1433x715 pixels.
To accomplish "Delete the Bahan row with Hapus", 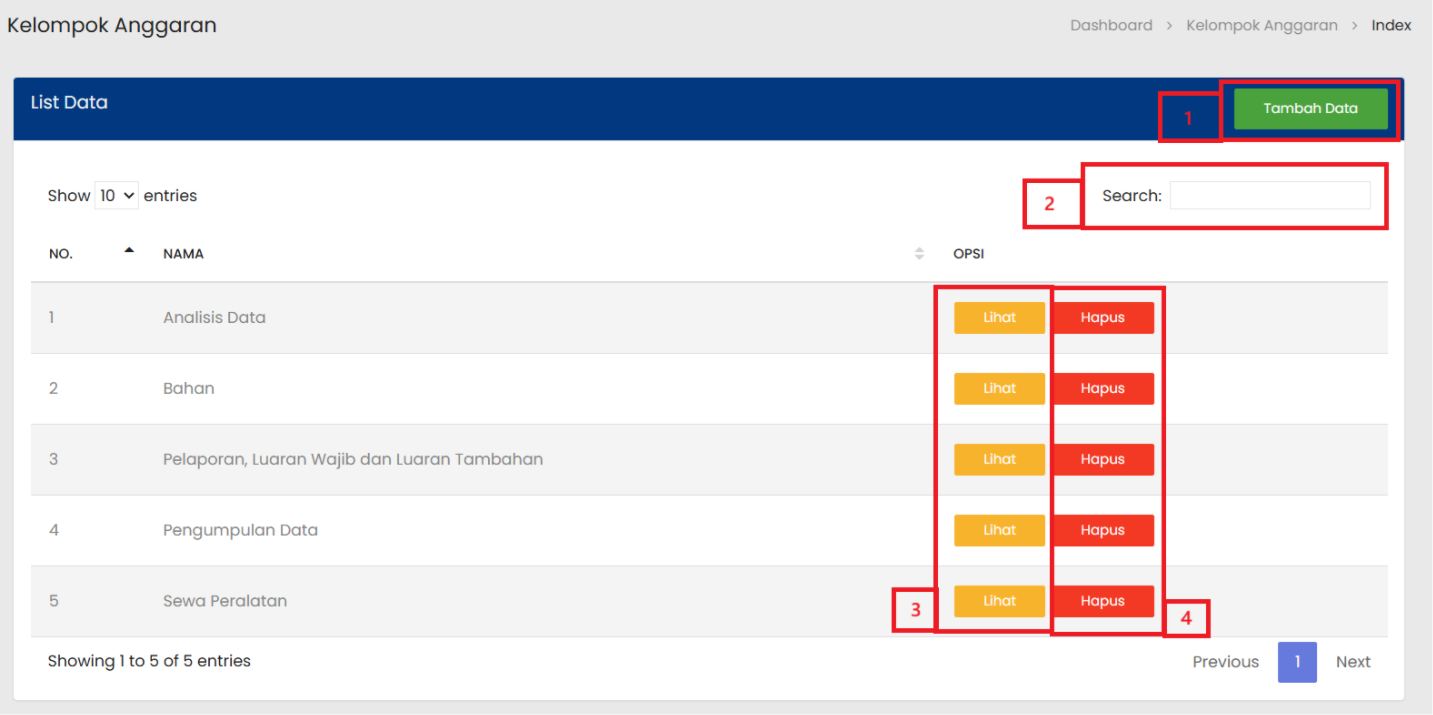I will click(1102, 389).
